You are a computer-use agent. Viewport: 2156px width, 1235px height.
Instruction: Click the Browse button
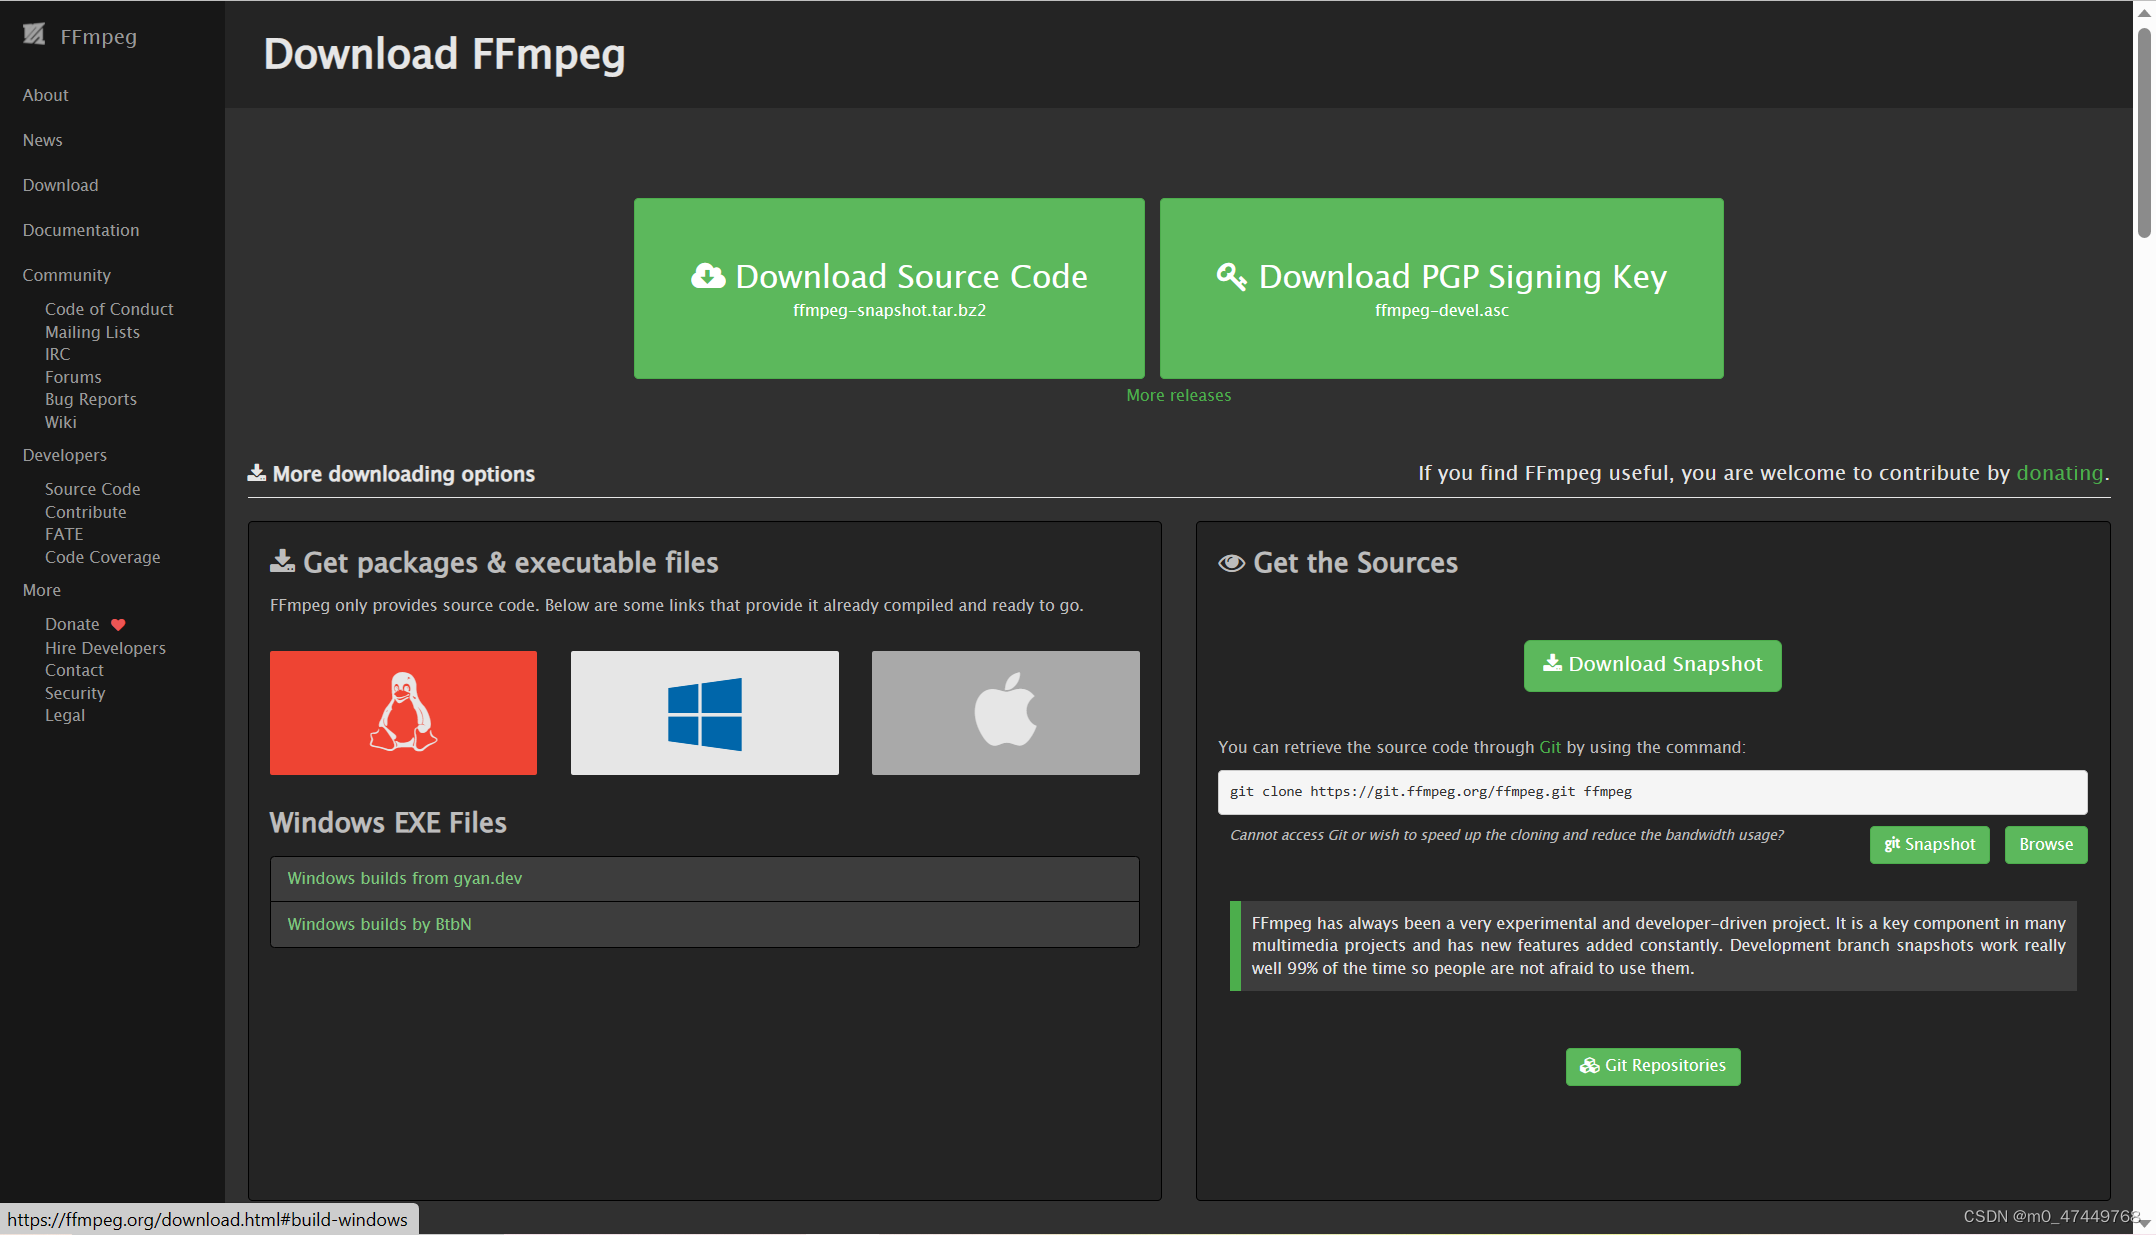[2045, 845]
